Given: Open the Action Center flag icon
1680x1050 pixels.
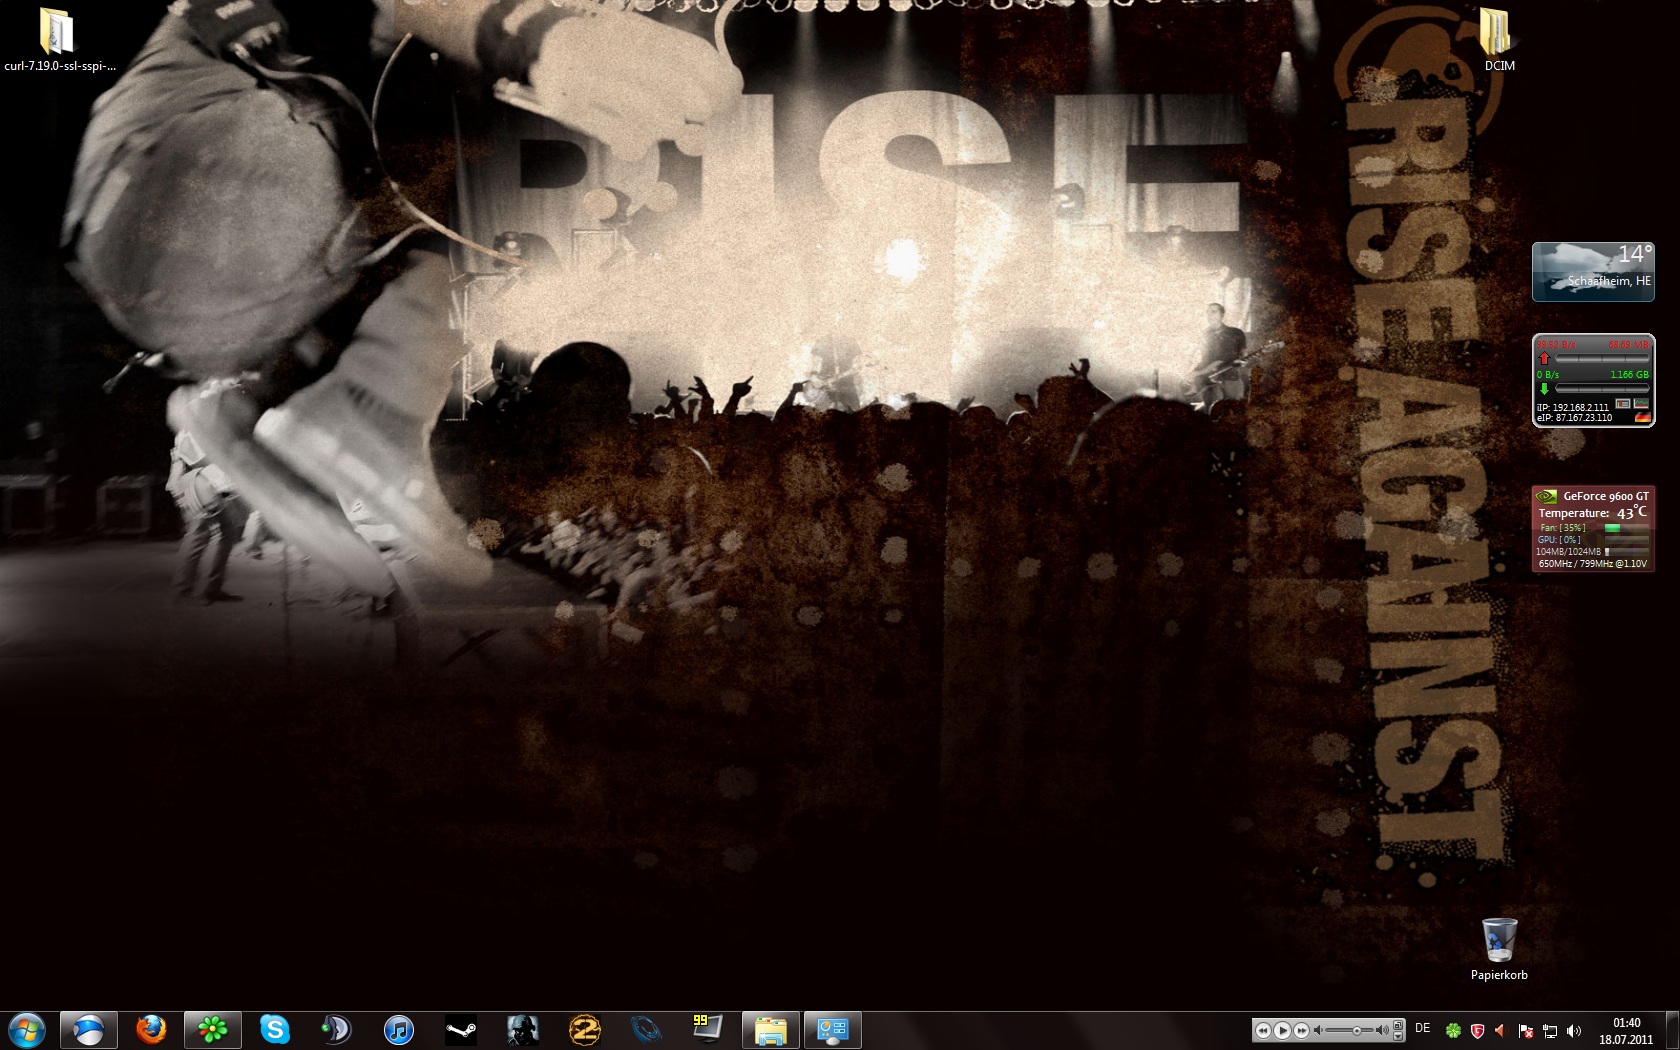Looking at the screenshot, I should tap(1525, 1030).
